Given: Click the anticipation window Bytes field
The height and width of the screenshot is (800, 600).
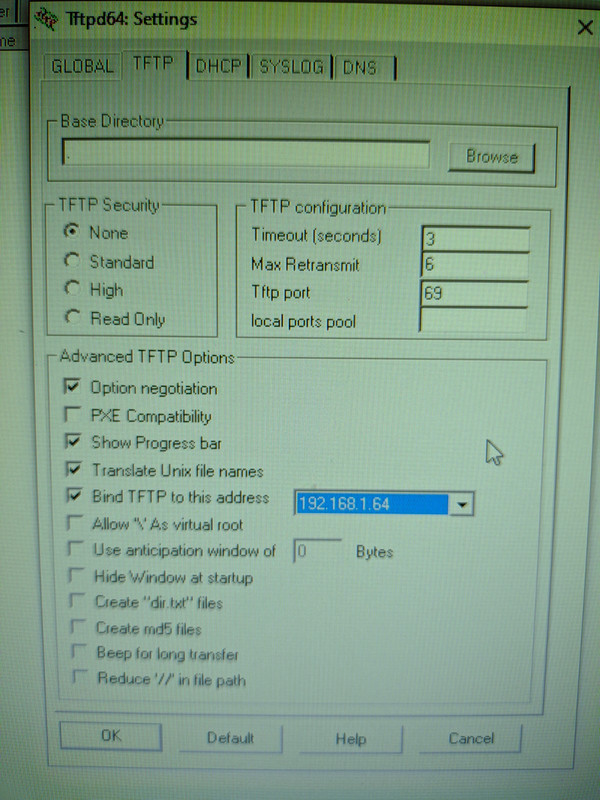Looking at the screenshot, I should point(317,551).
